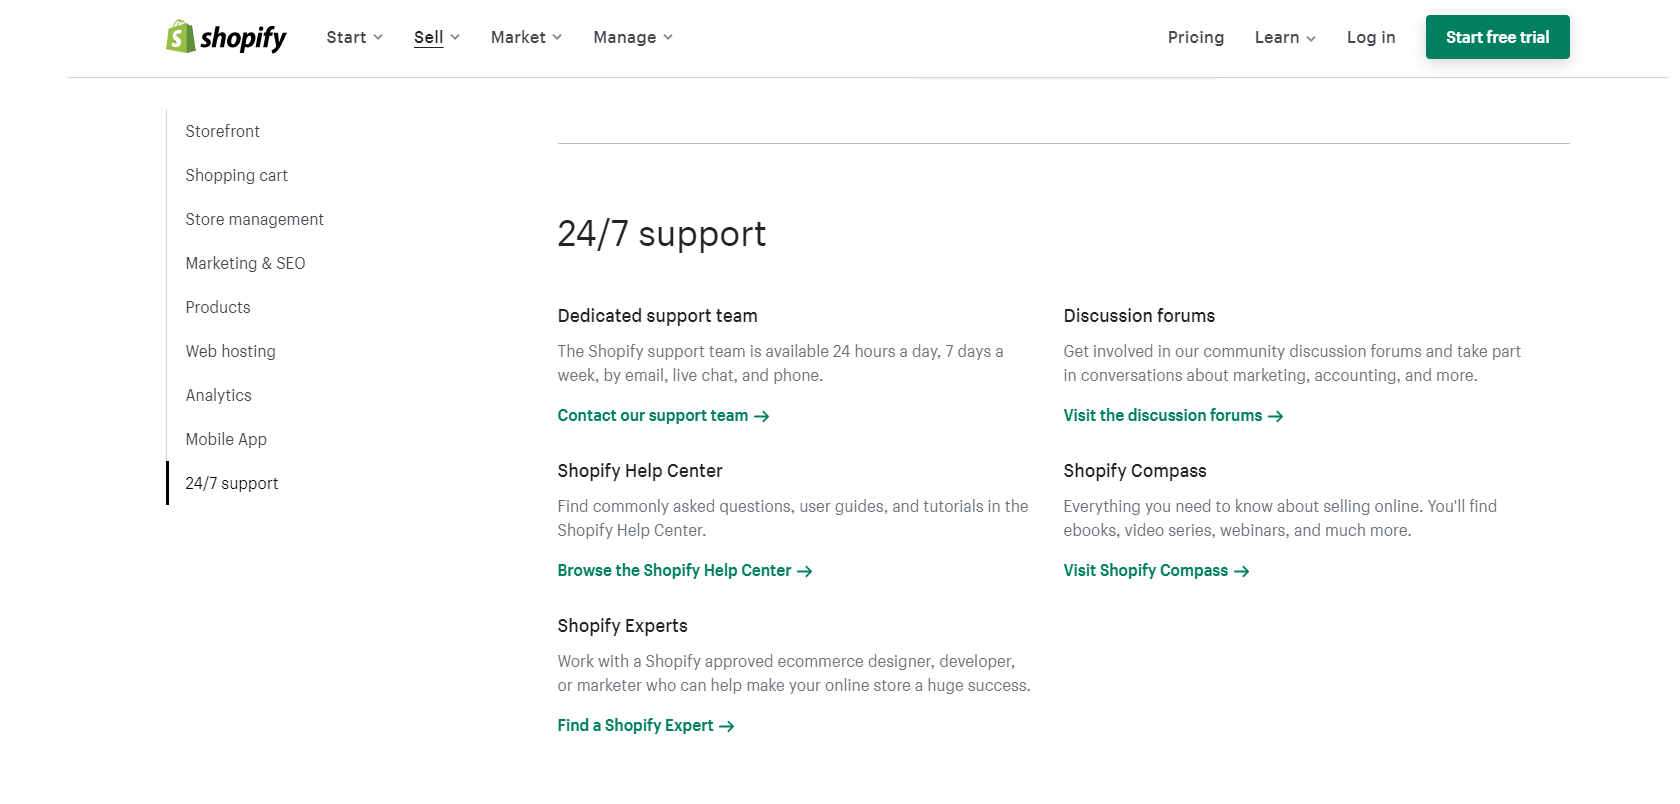
Task: Open Store management section
Action: (254, 219)
